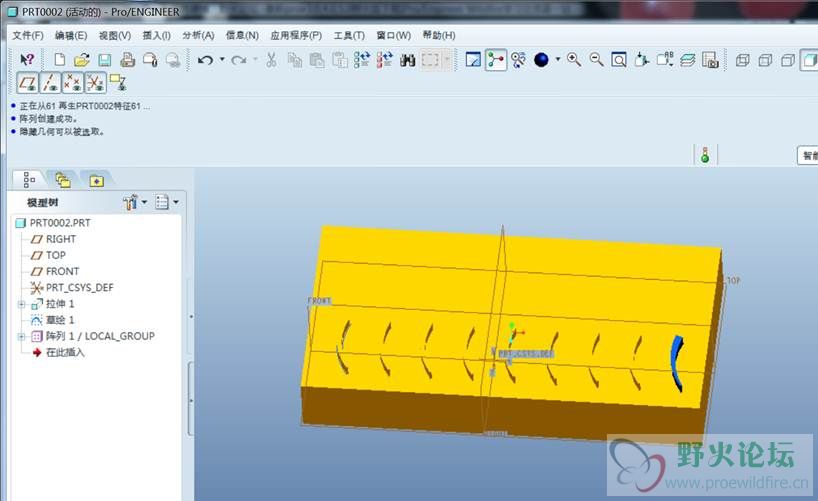Click the regenerate model icon
Viewport: 818px width, 501px height.
pyautogui.click(x=362, y=59)
